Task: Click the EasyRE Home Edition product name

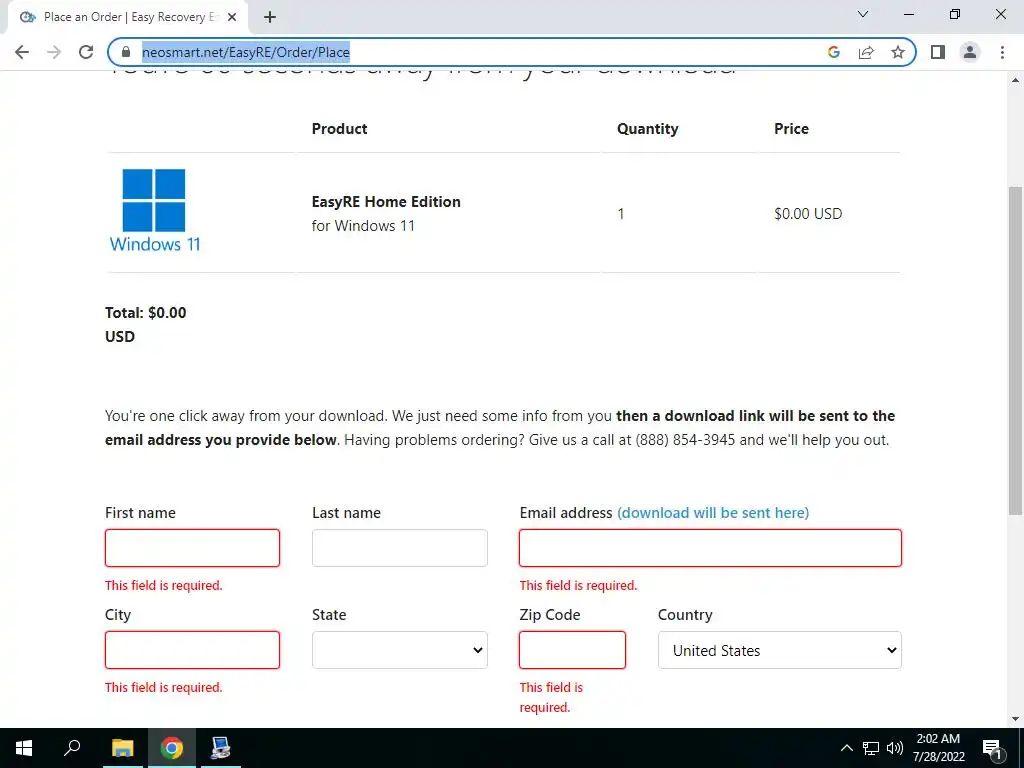Action: [386, 202]
